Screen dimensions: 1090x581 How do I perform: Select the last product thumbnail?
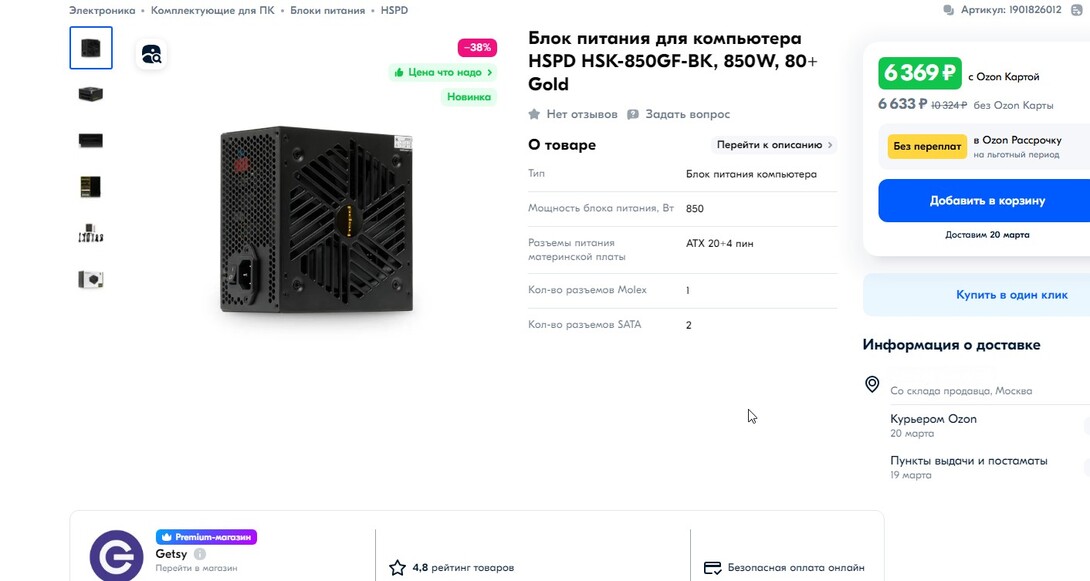point(91,280)
